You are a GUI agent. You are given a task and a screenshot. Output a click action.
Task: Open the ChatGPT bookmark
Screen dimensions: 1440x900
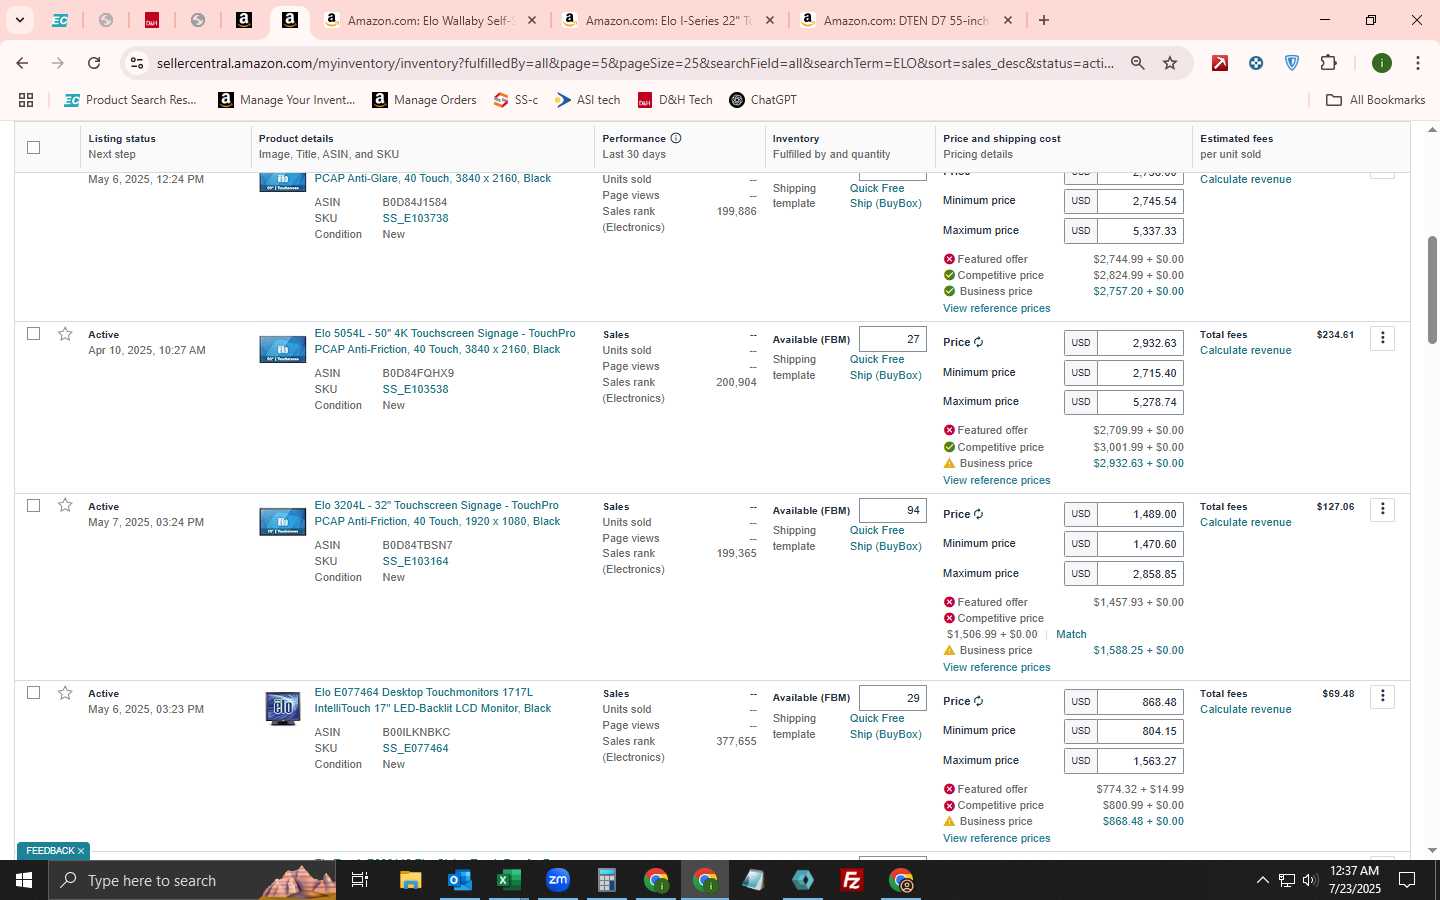[x=763, y=100]
